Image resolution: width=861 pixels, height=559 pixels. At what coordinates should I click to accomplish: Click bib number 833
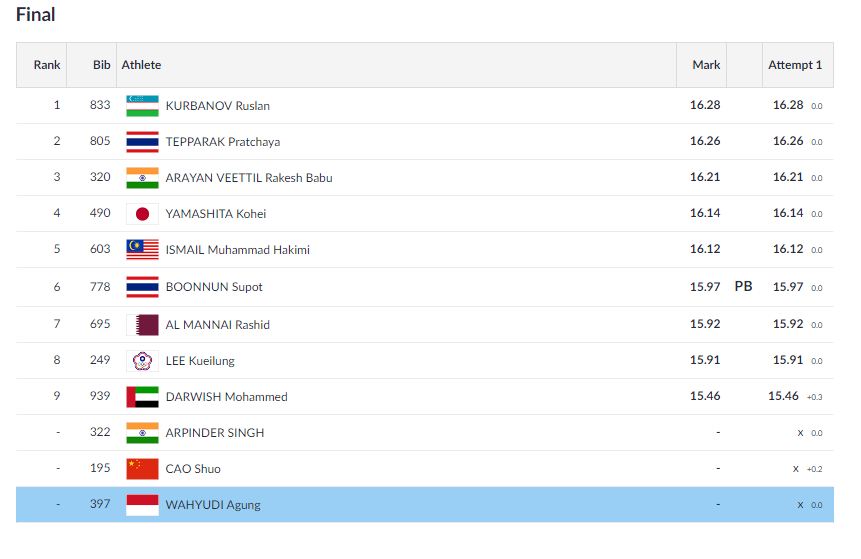(100, 105)
